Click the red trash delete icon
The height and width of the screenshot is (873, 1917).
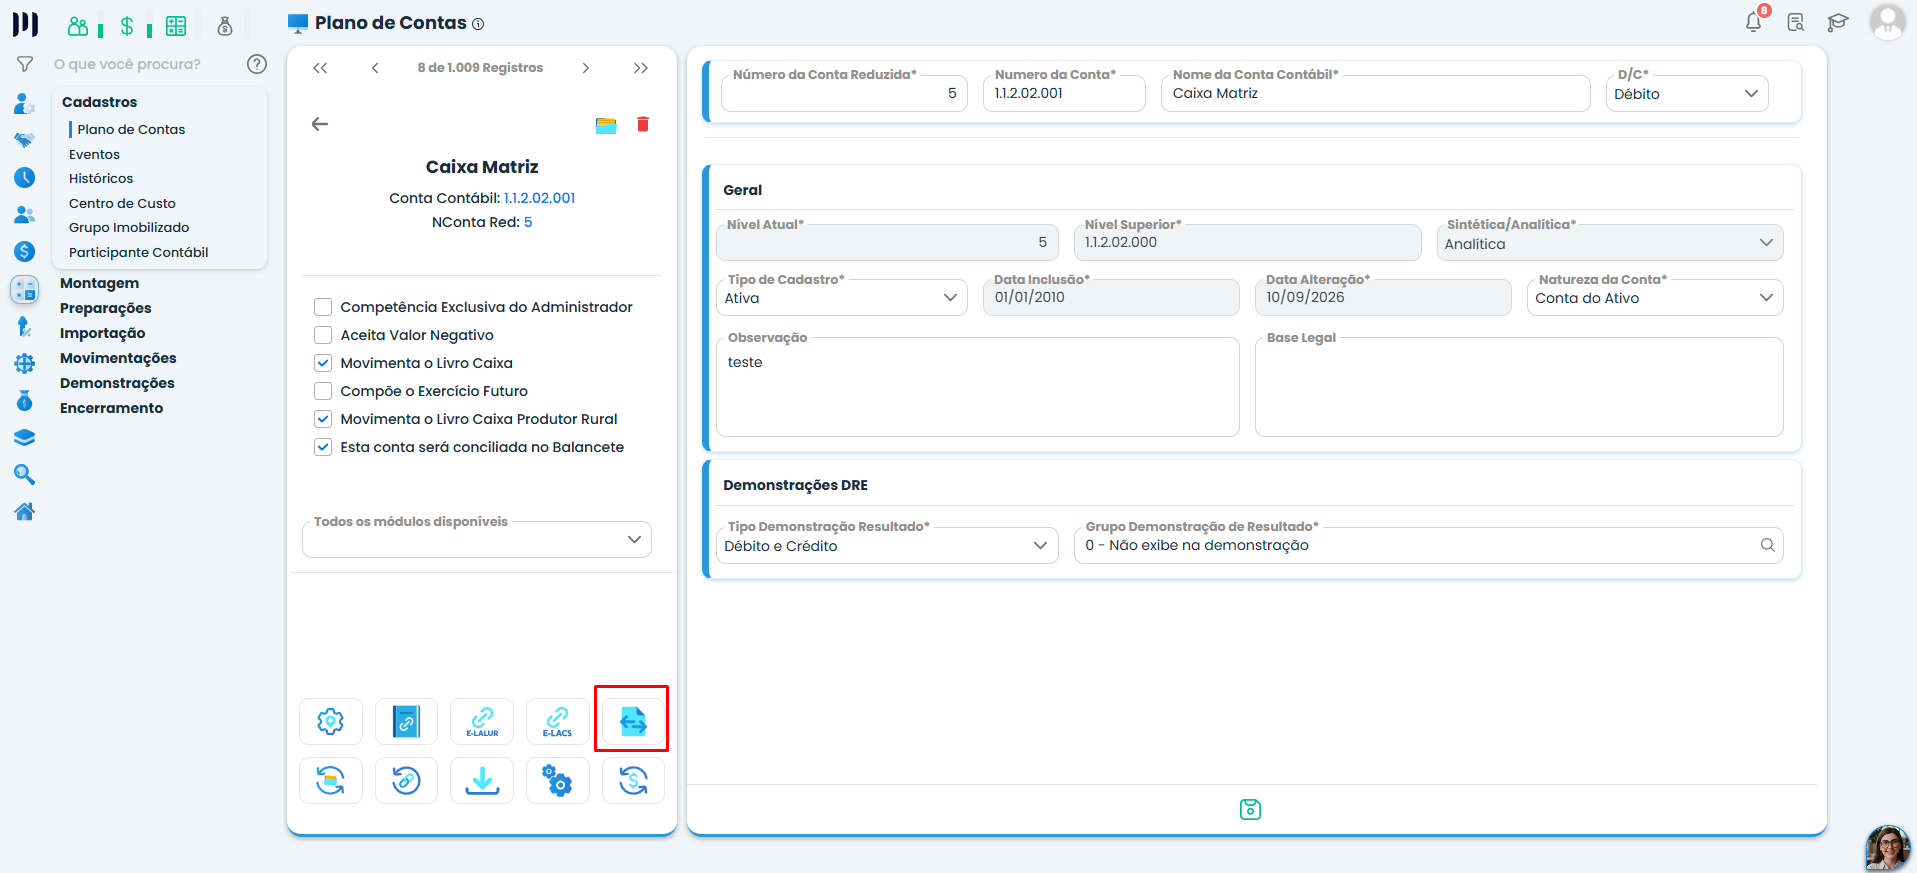tap(643, 124)
